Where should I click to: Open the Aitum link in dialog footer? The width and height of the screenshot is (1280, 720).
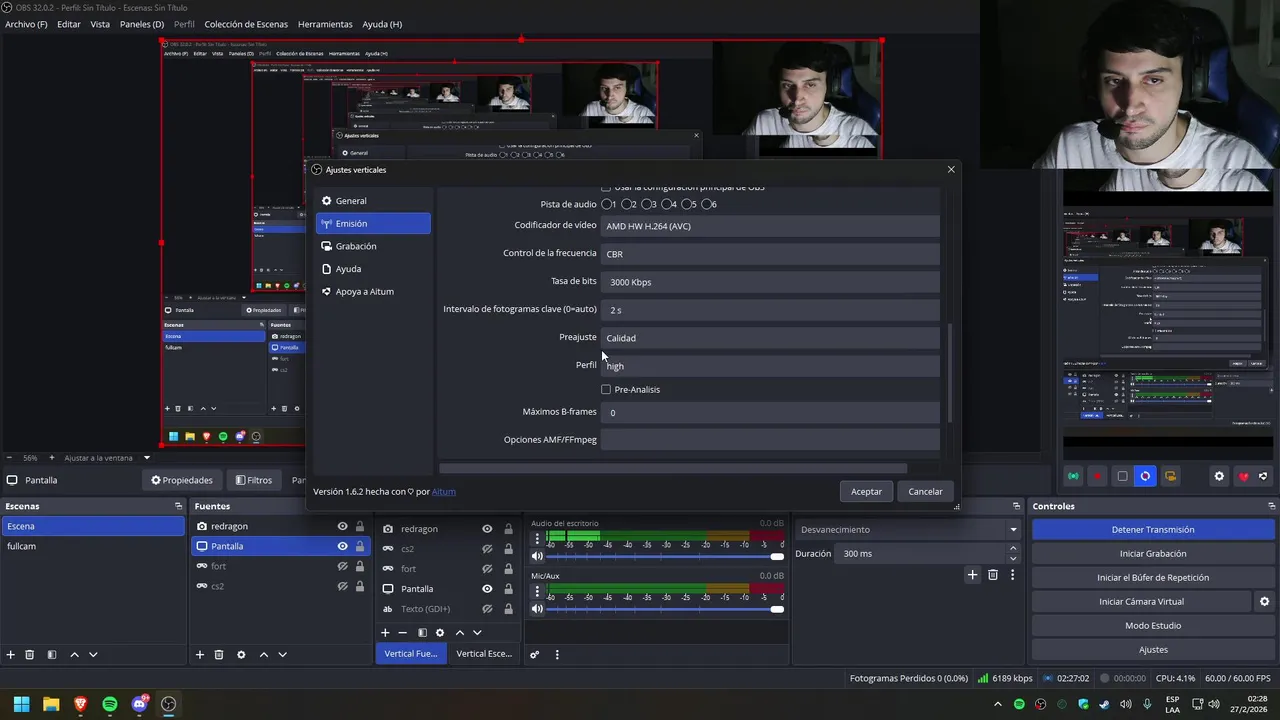(444, 491)
